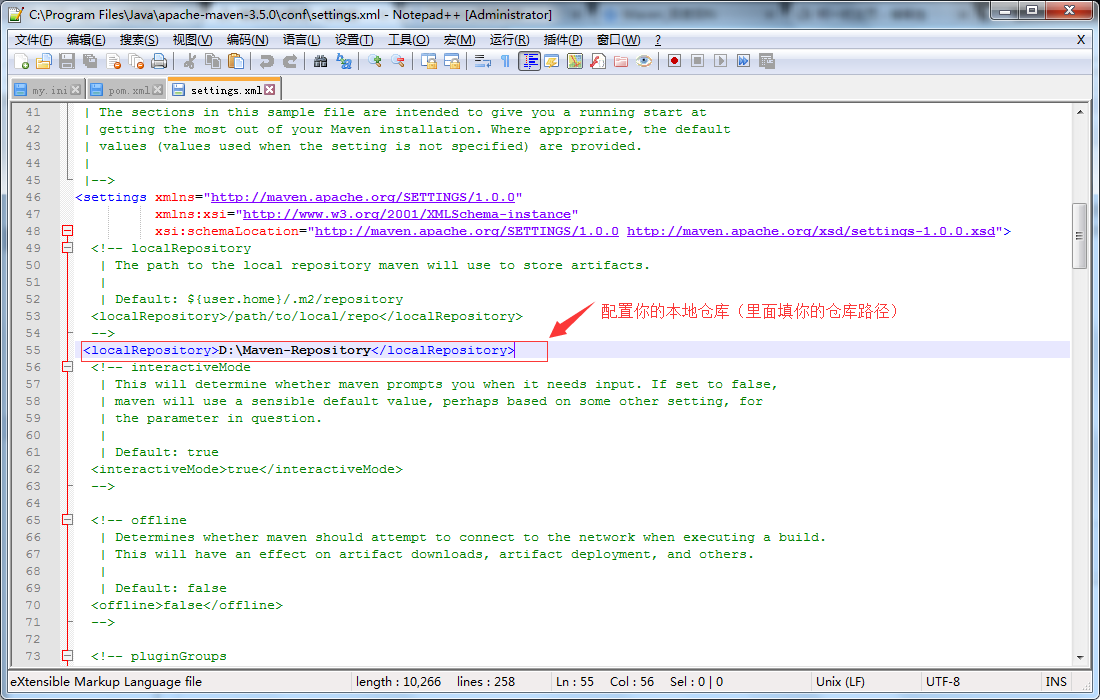Viewport: 1100px width, 700px height.
Task: Undo the last edit
Action: [267, 62]
